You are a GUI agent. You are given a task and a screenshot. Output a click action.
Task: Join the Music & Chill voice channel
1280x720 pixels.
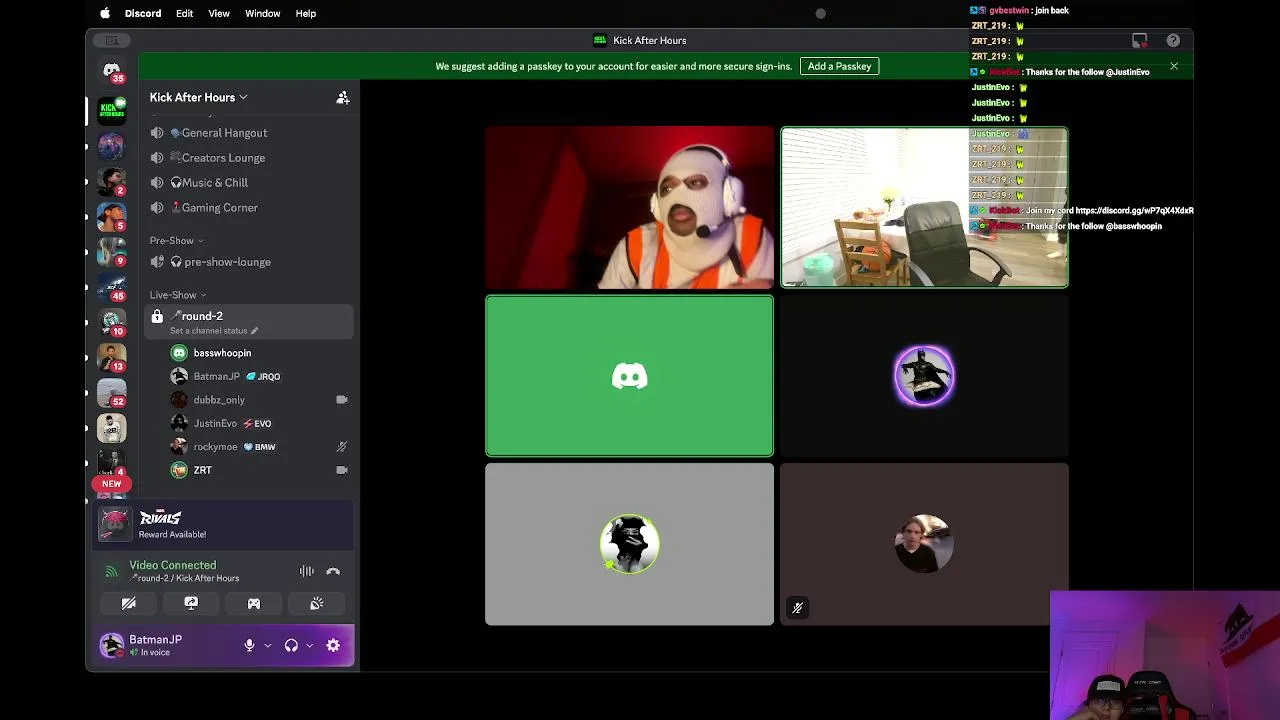pyautogui.click(x=250, y=183)
